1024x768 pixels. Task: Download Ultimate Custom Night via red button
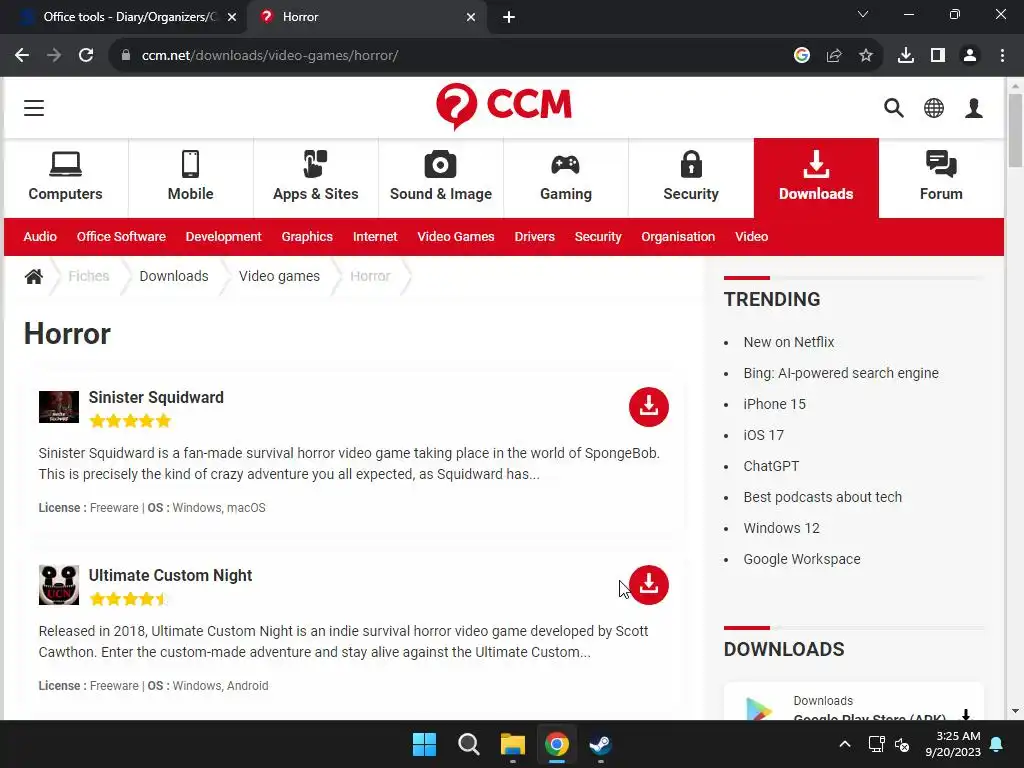pos(648,585)
